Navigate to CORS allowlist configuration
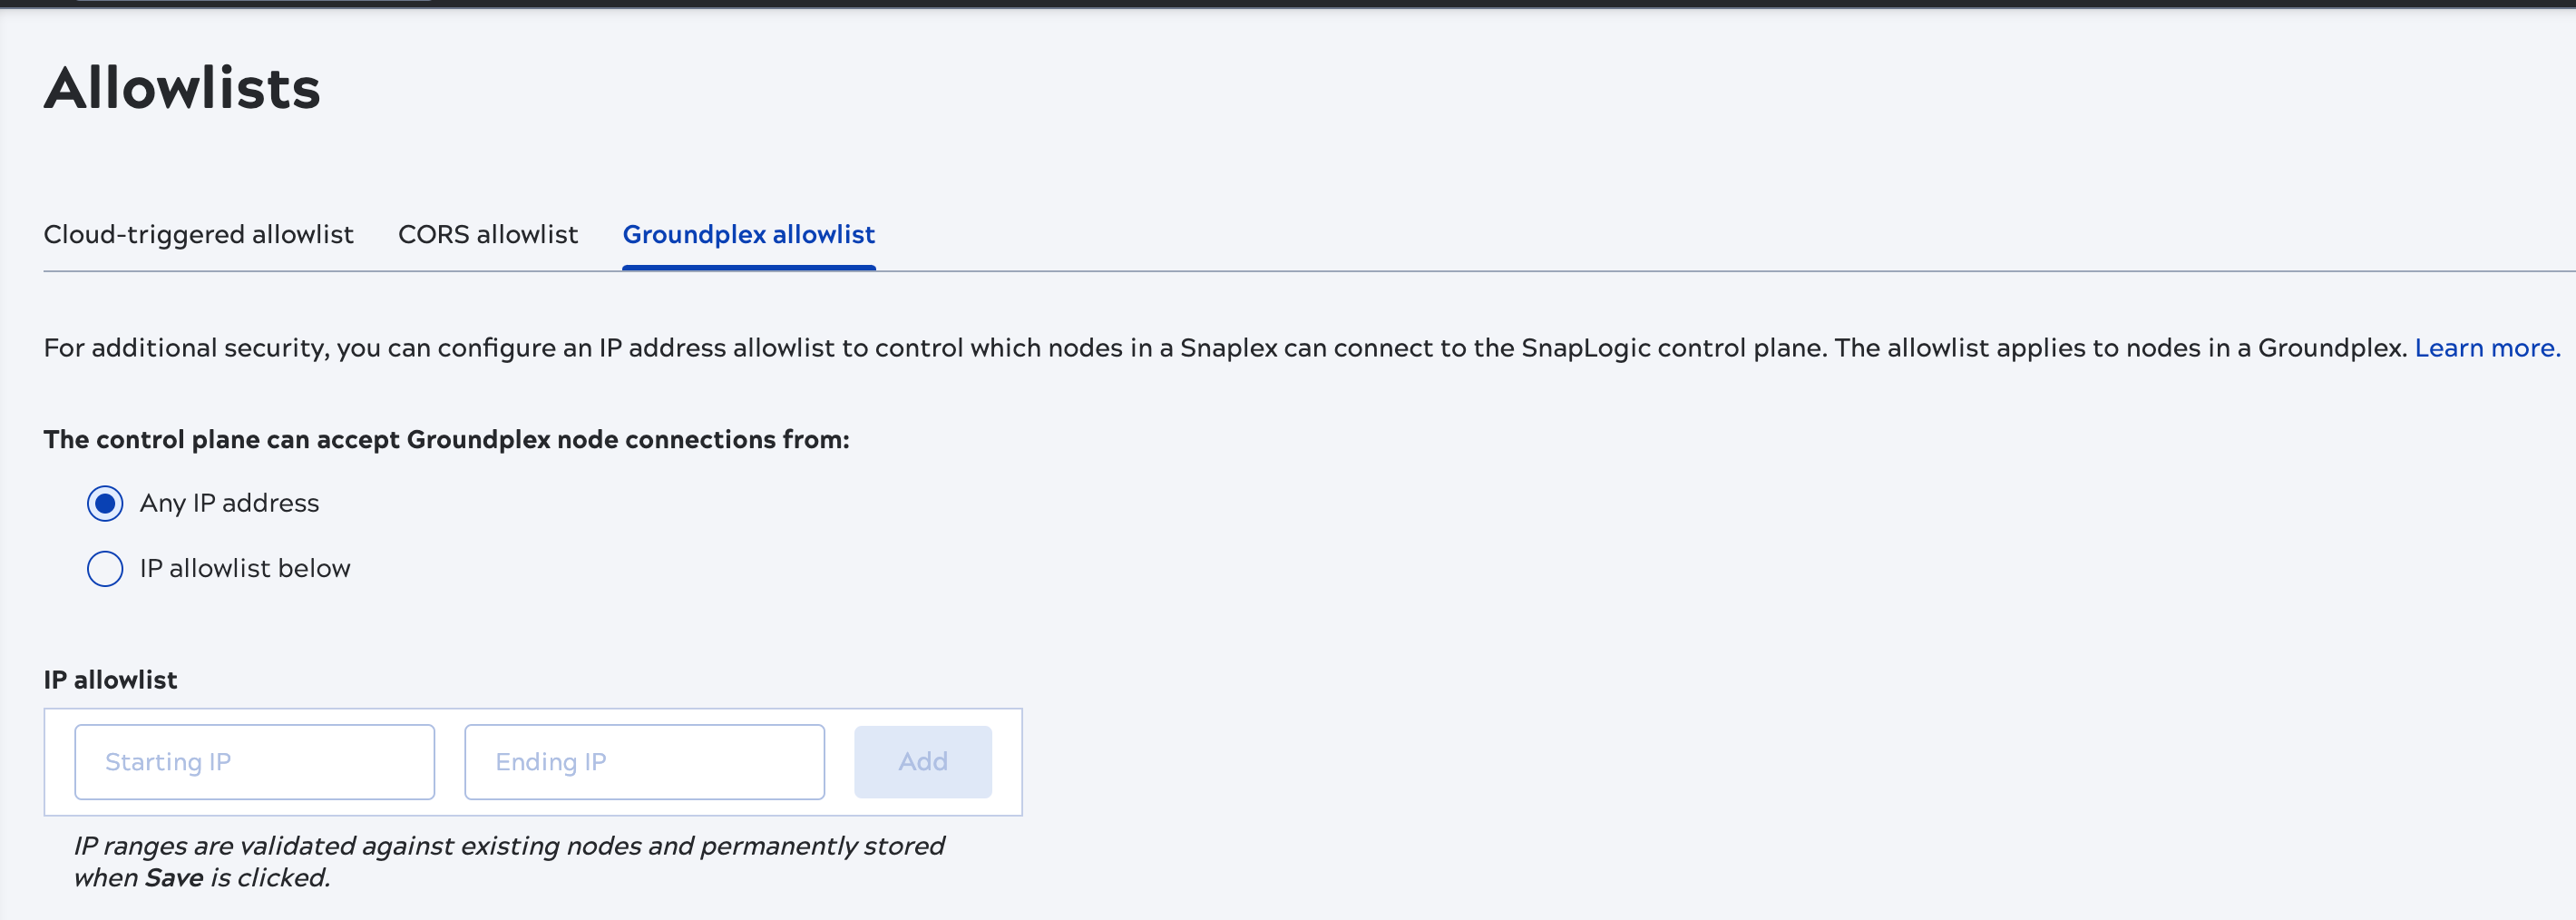The height and width of the screenshot is (920, 2576). click(487, 234)
